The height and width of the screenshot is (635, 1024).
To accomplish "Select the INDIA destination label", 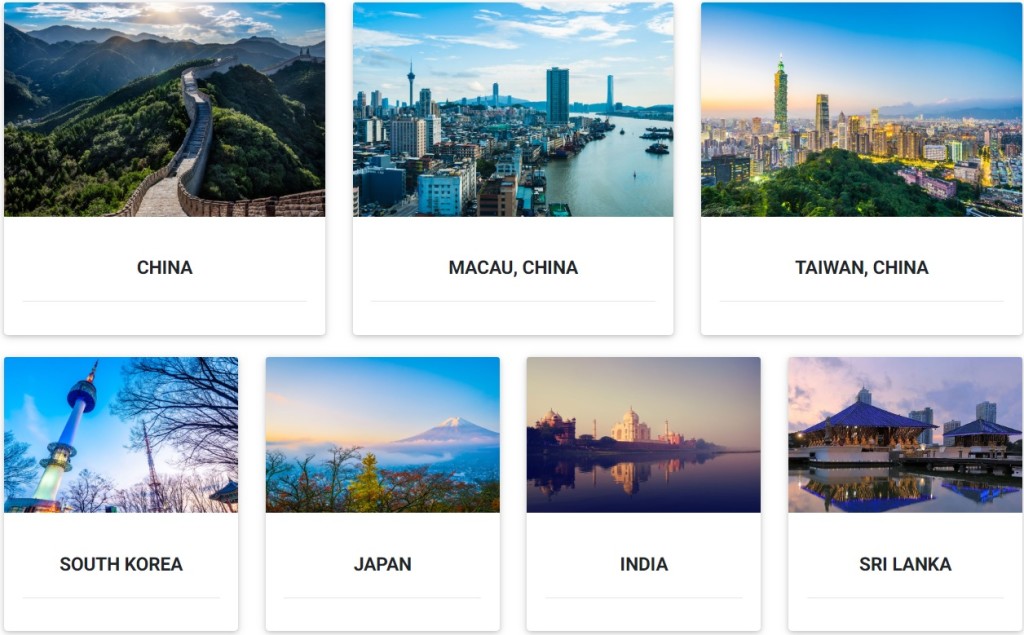I will click(643, 564).
